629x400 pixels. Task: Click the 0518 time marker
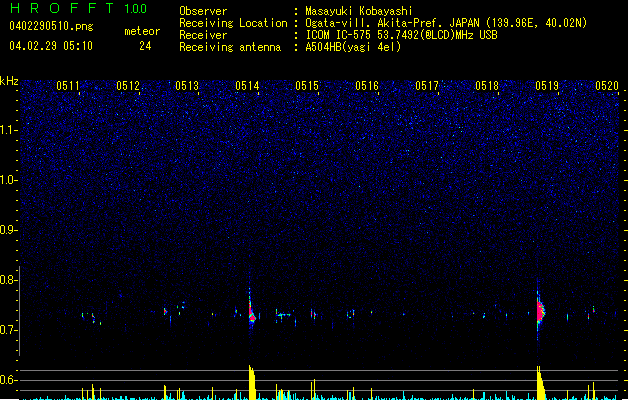click(x=487, y=86)
